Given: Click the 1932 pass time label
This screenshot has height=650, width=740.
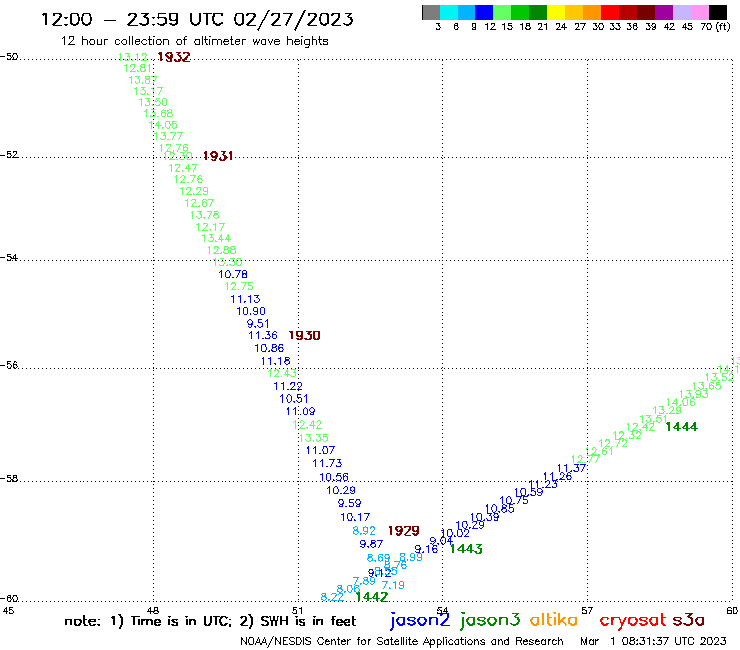Looking at the screenshot, I should pyautogui.click(x=174, y=57).
